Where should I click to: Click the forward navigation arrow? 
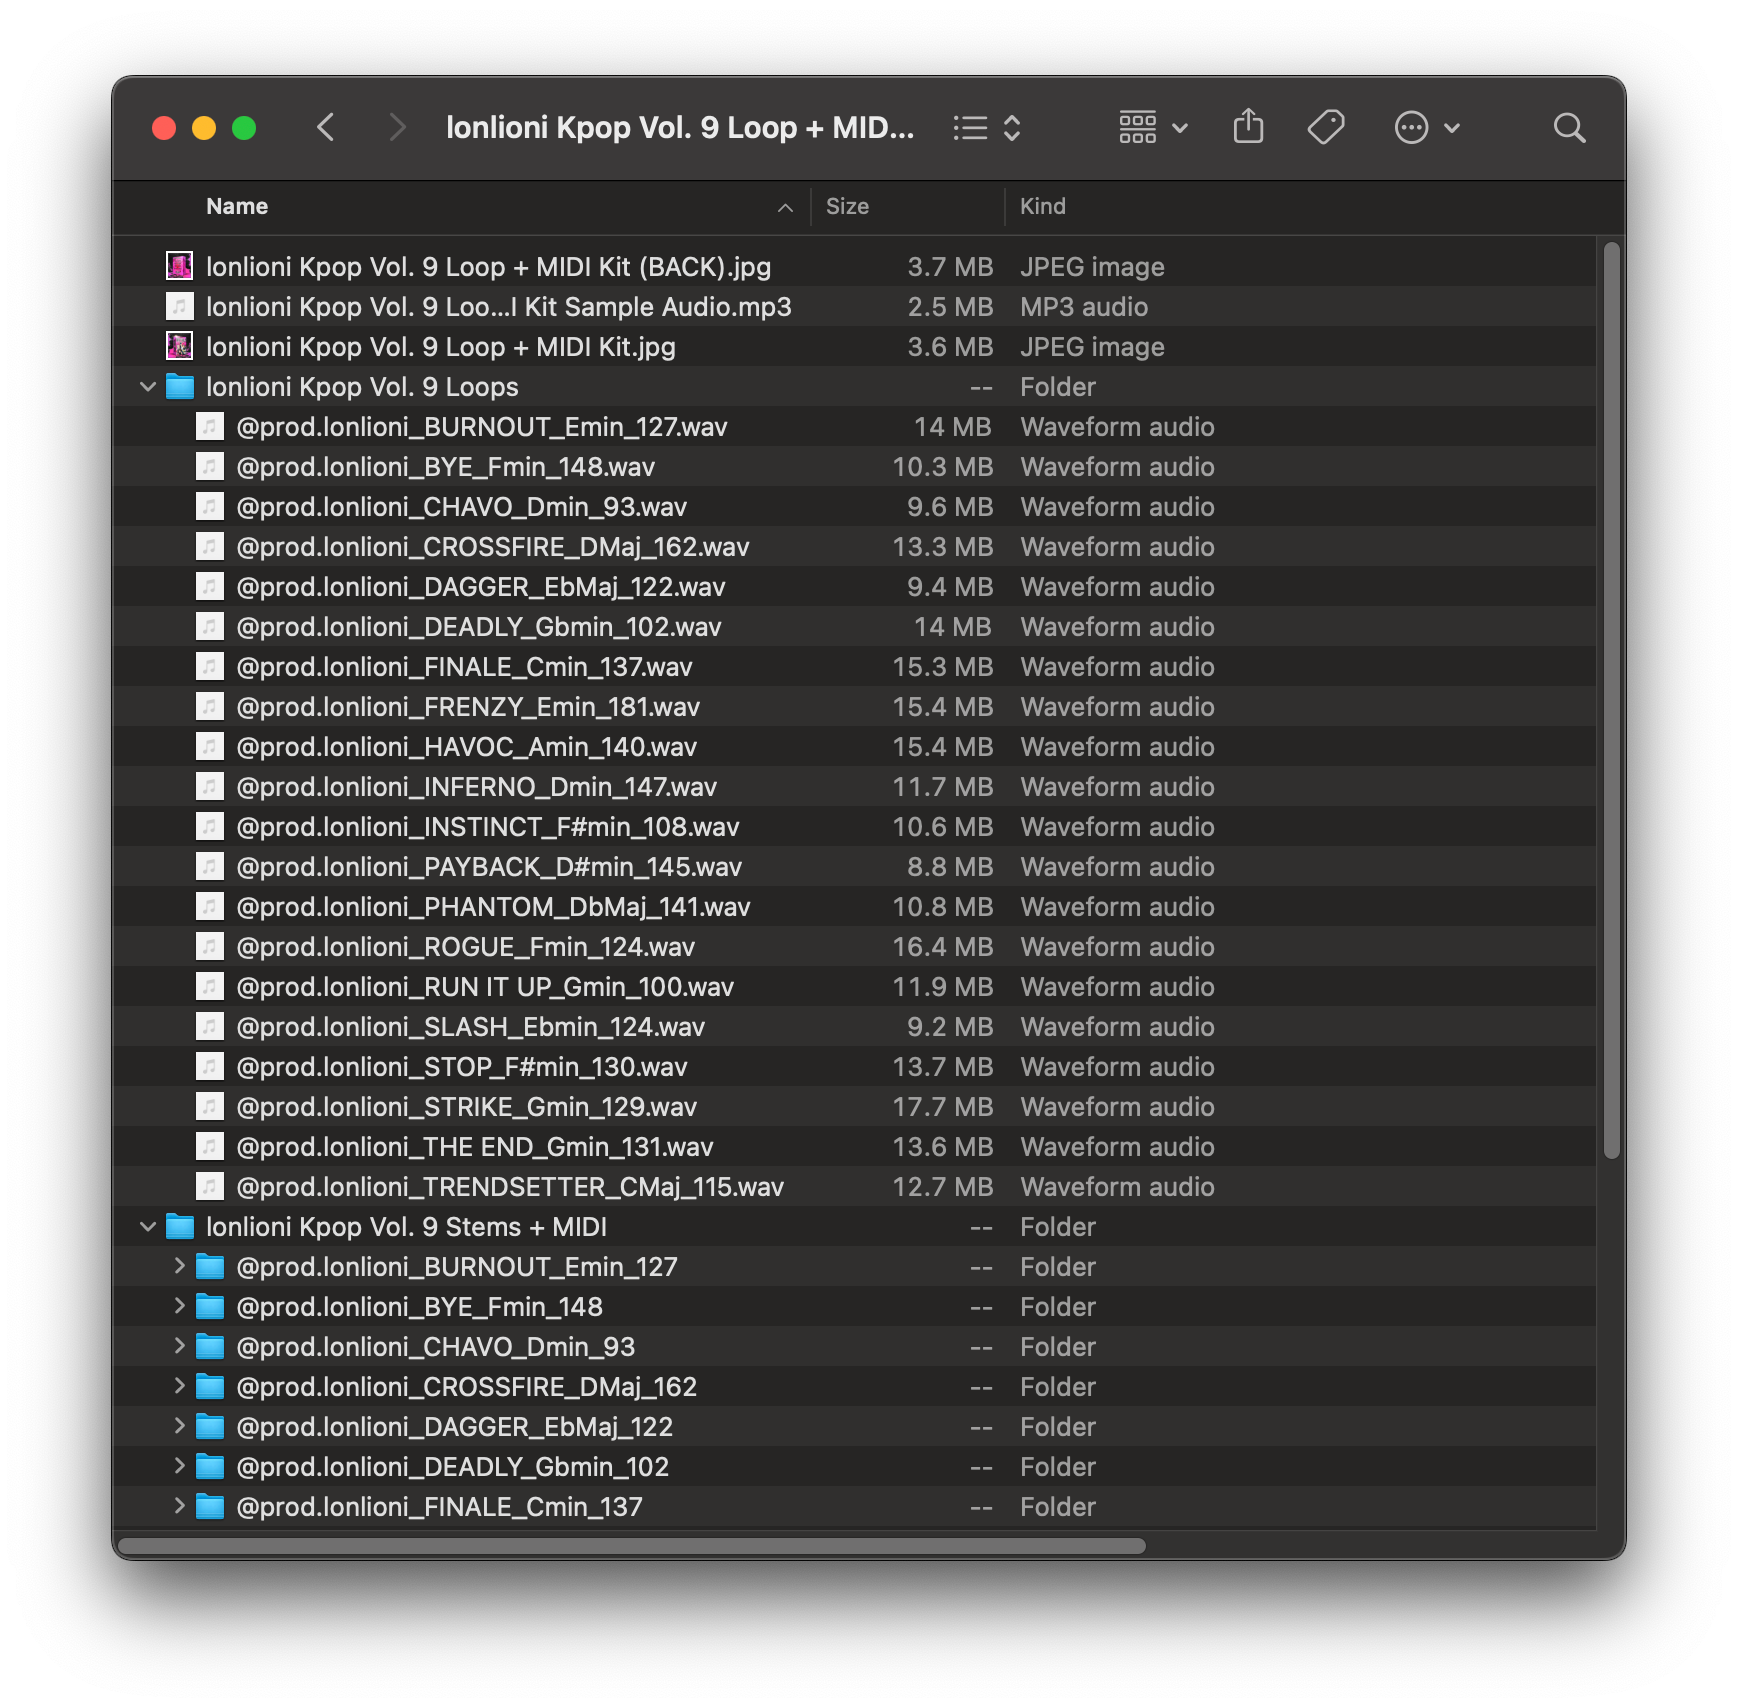point(397,127)
